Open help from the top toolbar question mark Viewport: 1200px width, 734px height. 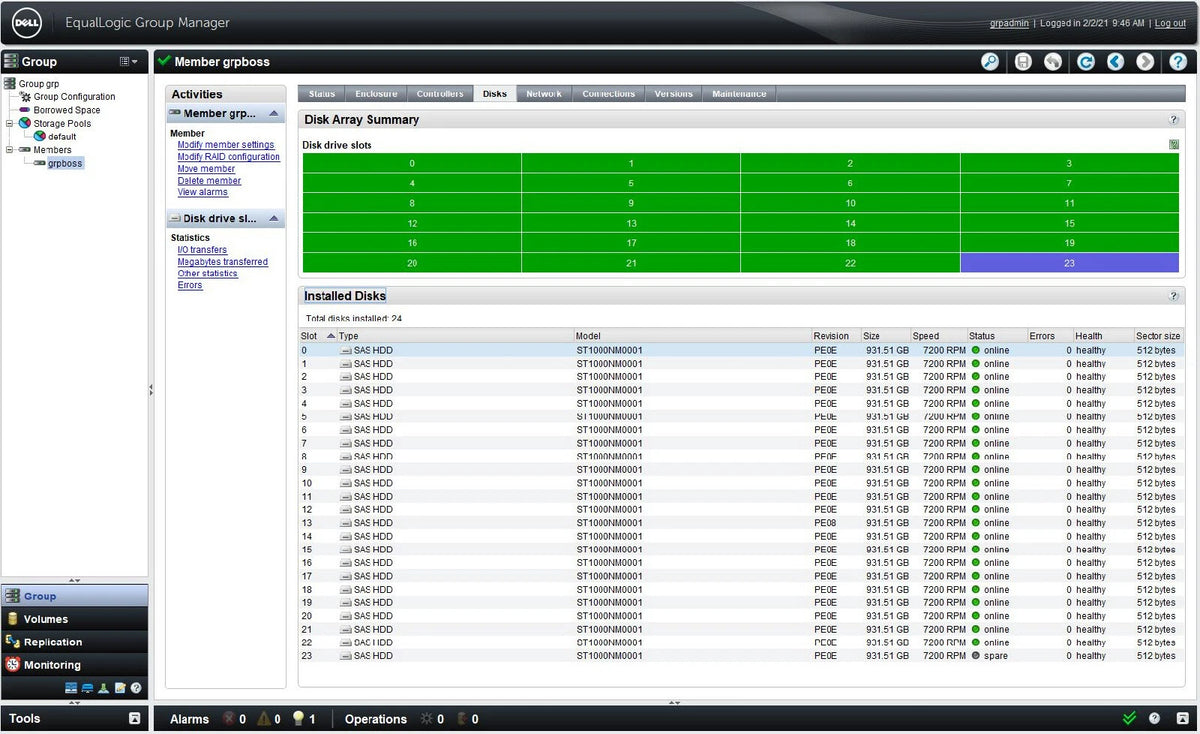[x=1180, y=62]
